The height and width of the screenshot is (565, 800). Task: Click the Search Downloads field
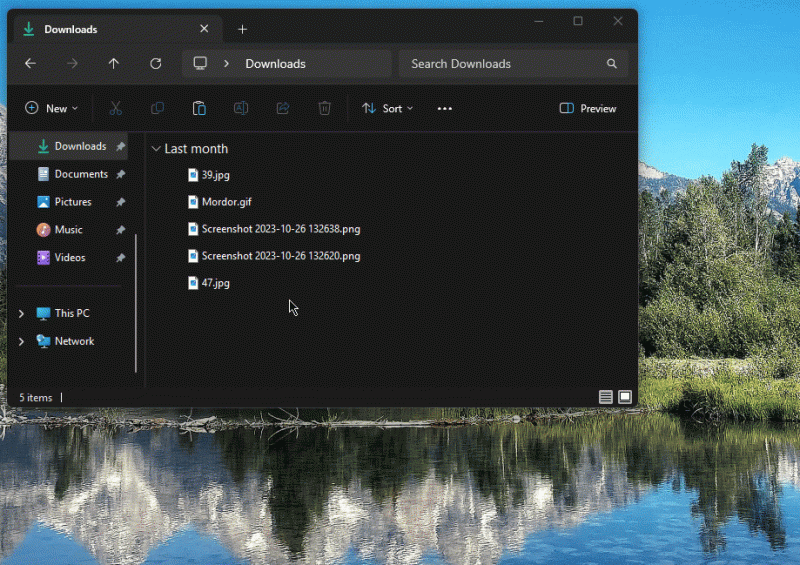pos(514,64)
